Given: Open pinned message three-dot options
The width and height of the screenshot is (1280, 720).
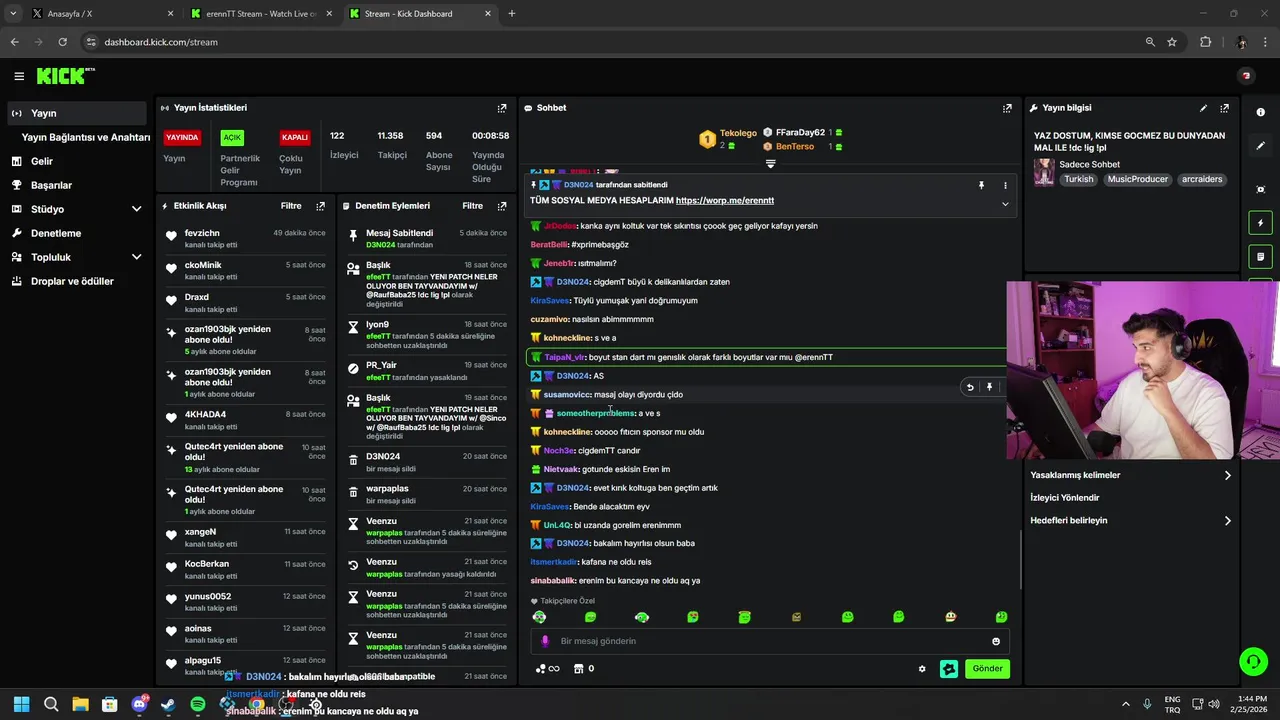Looking at the screenshot, I should pyautogui.click(x=1005, y=185).
